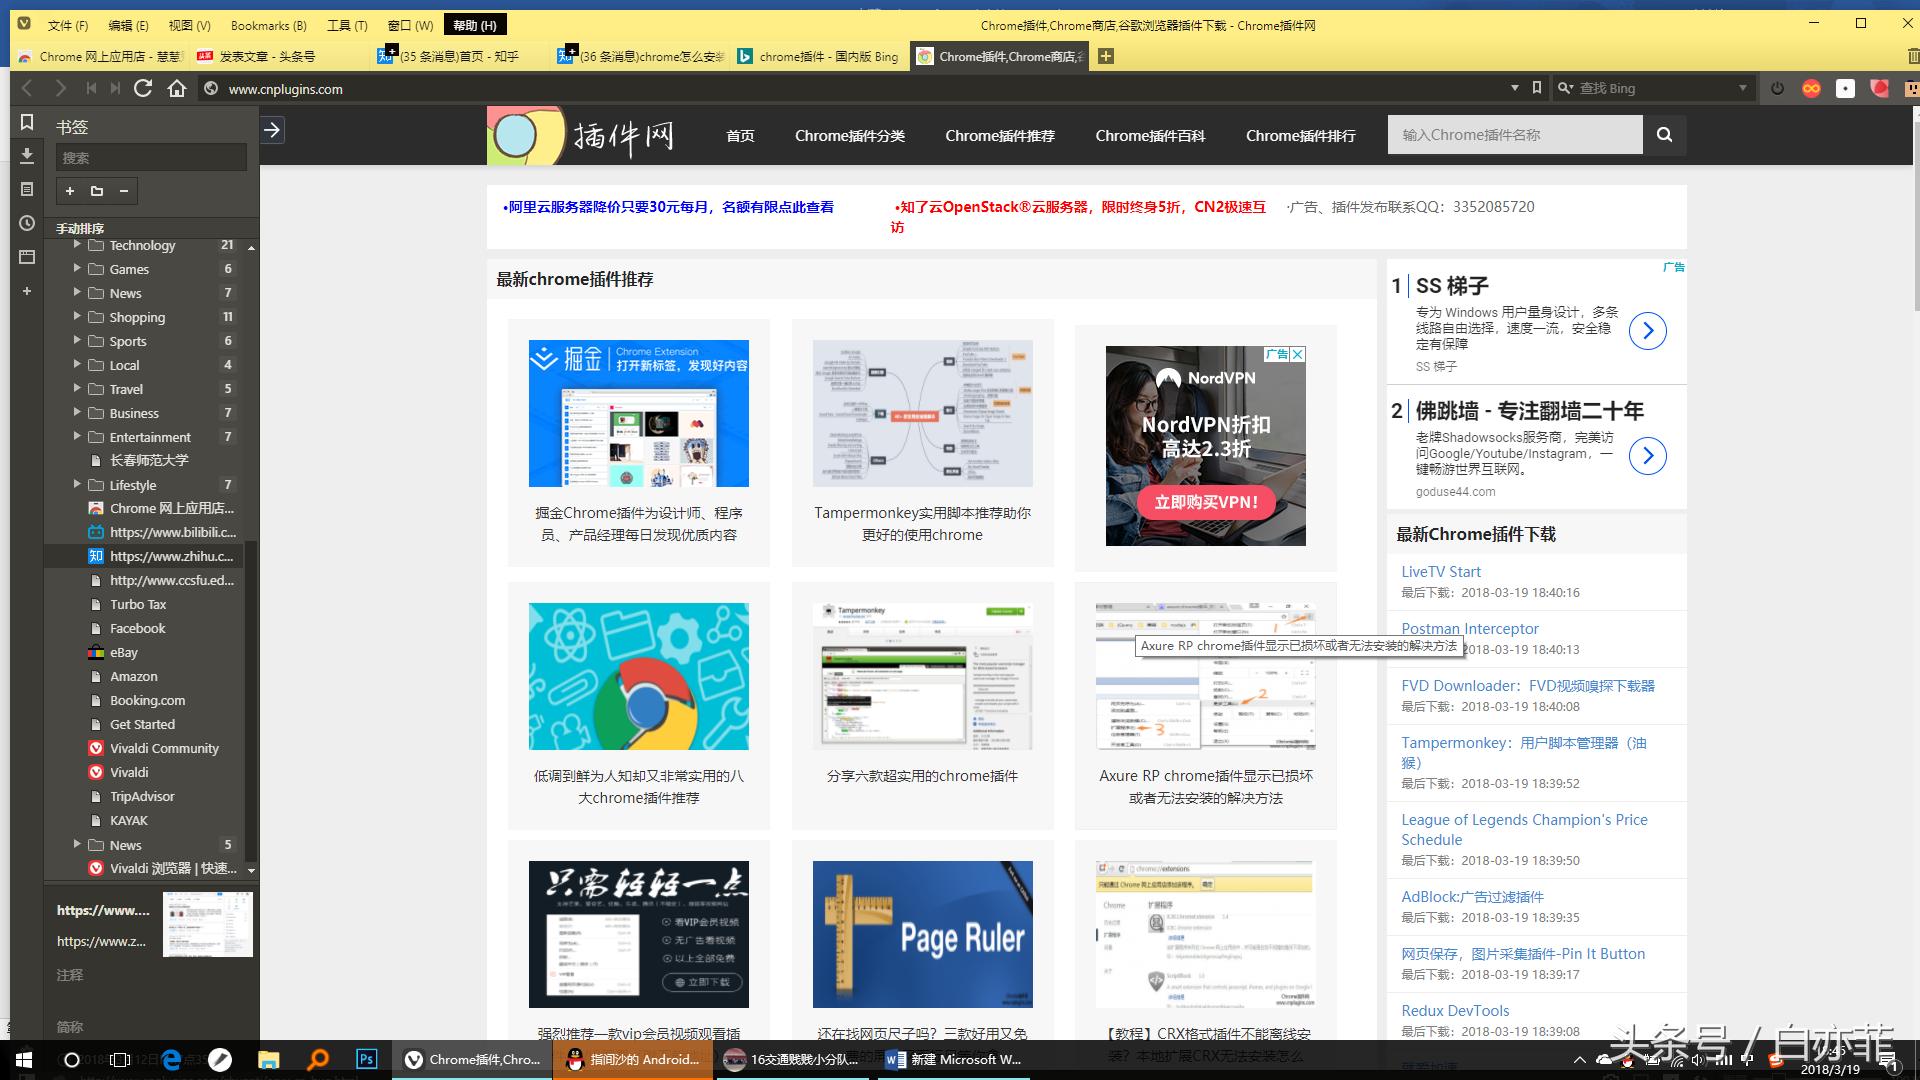Open the Downloads panel icon
1920x1080 pixels.
pyautogui.click(x=27, y=157)
